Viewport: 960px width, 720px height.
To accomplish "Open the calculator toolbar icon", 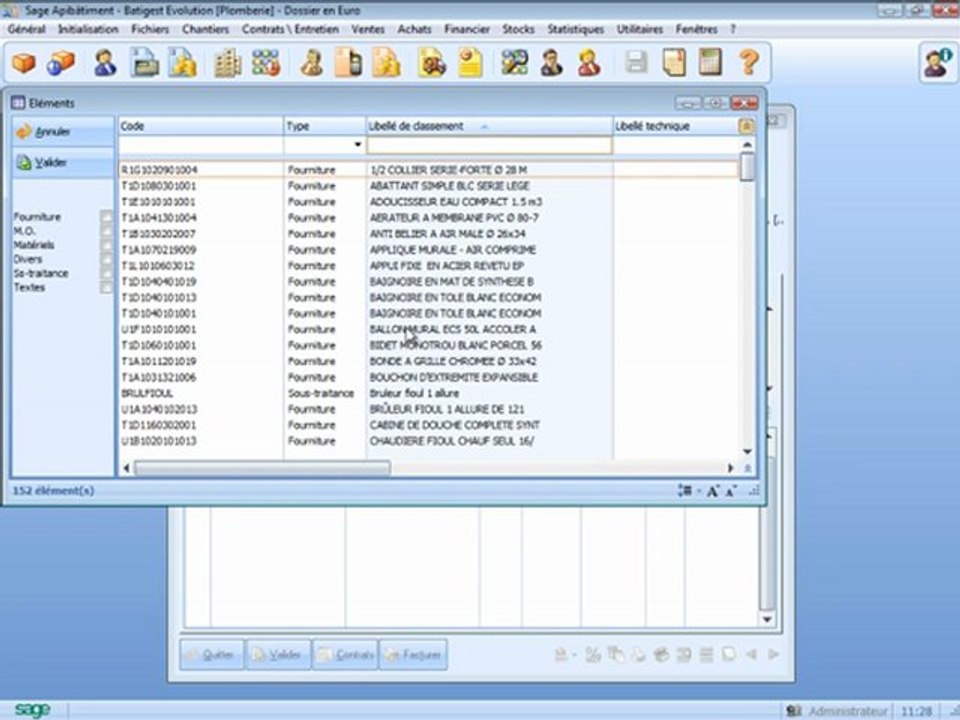I will 710,62.
